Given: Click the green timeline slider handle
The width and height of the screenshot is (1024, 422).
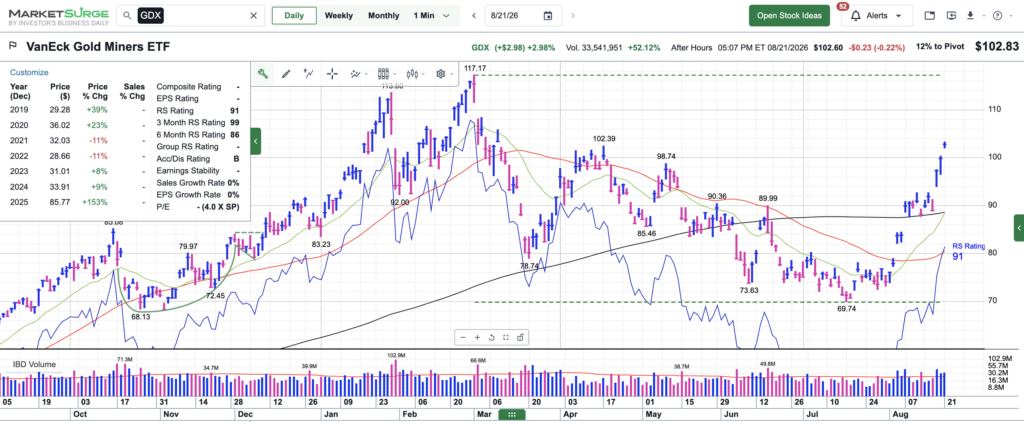Looking at the screenshot, I should 511,415.
